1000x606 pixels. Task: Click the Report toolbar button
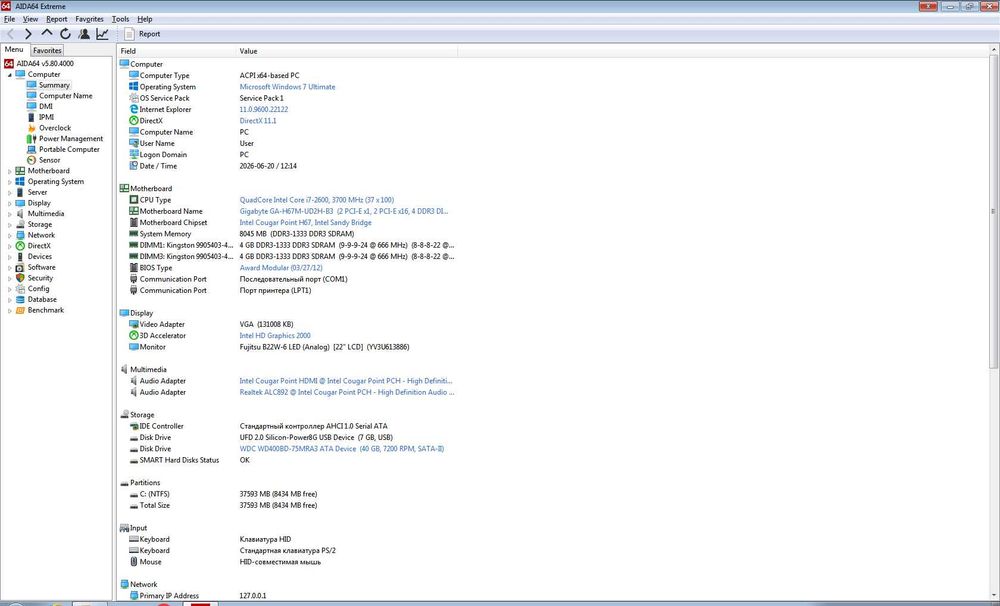142,34
